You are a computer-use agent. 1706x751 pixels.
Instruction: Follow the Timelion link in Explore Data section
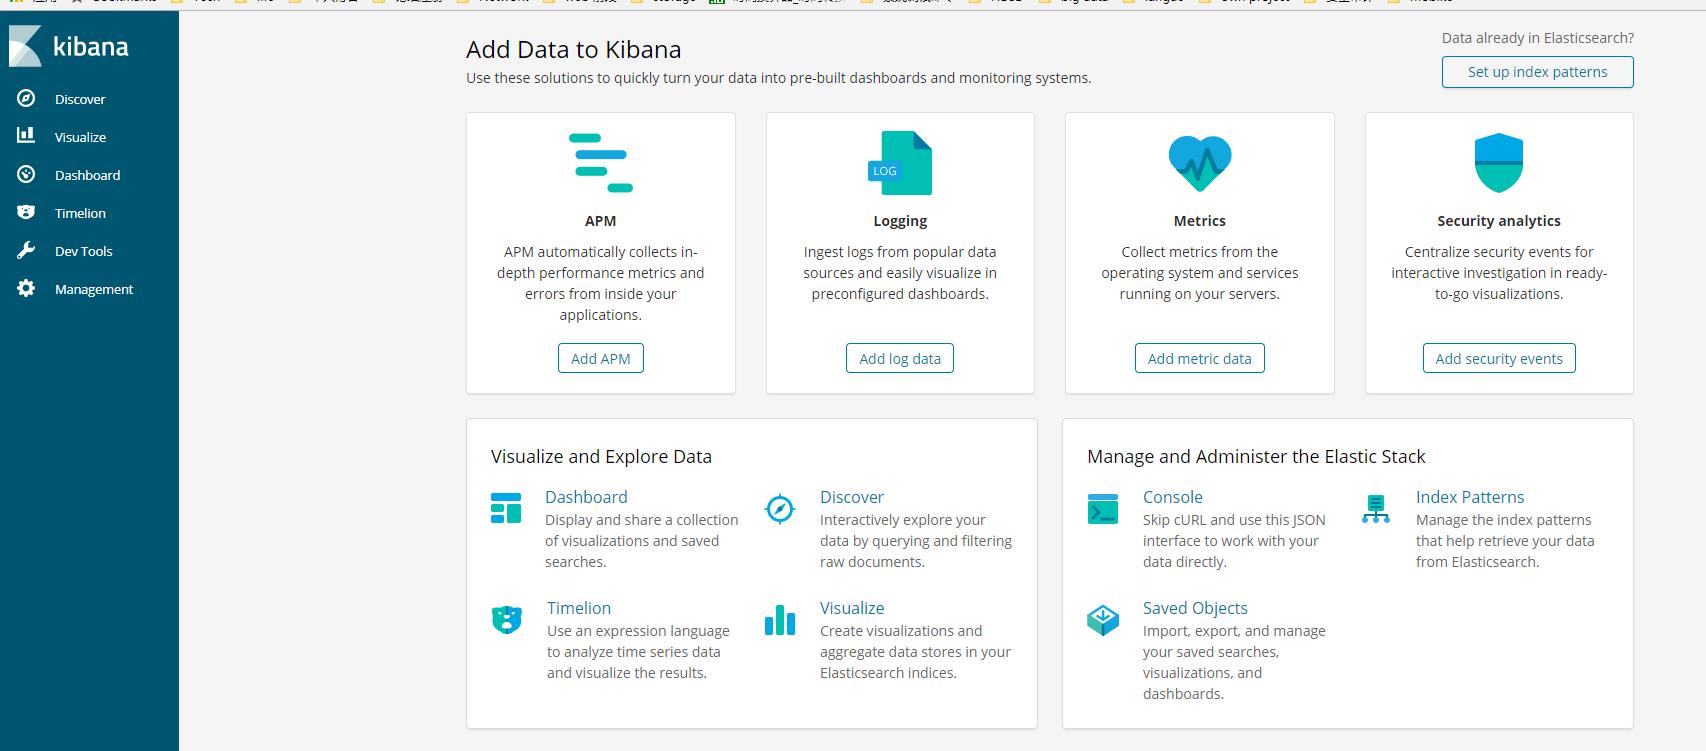(x=579, y=608)
